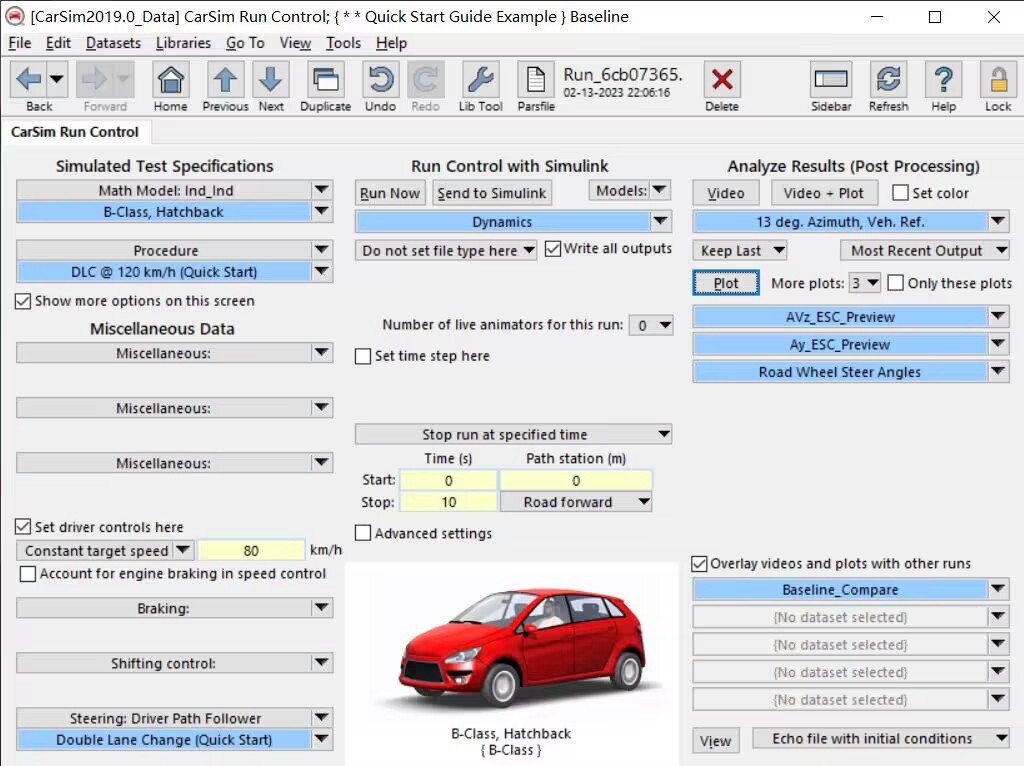
Task: Click the Path station start field
Action: (576, 481)
